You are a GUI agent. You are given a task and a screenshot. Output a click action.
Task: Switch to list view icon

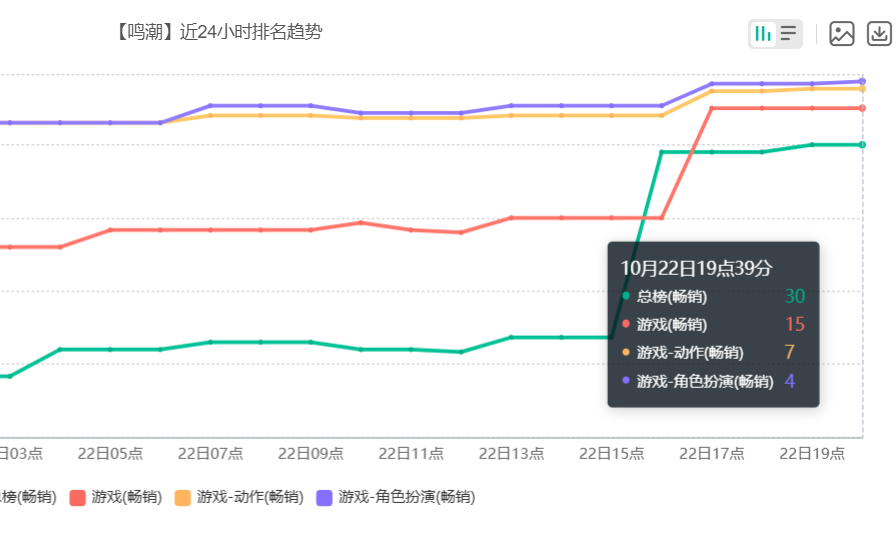789,34
